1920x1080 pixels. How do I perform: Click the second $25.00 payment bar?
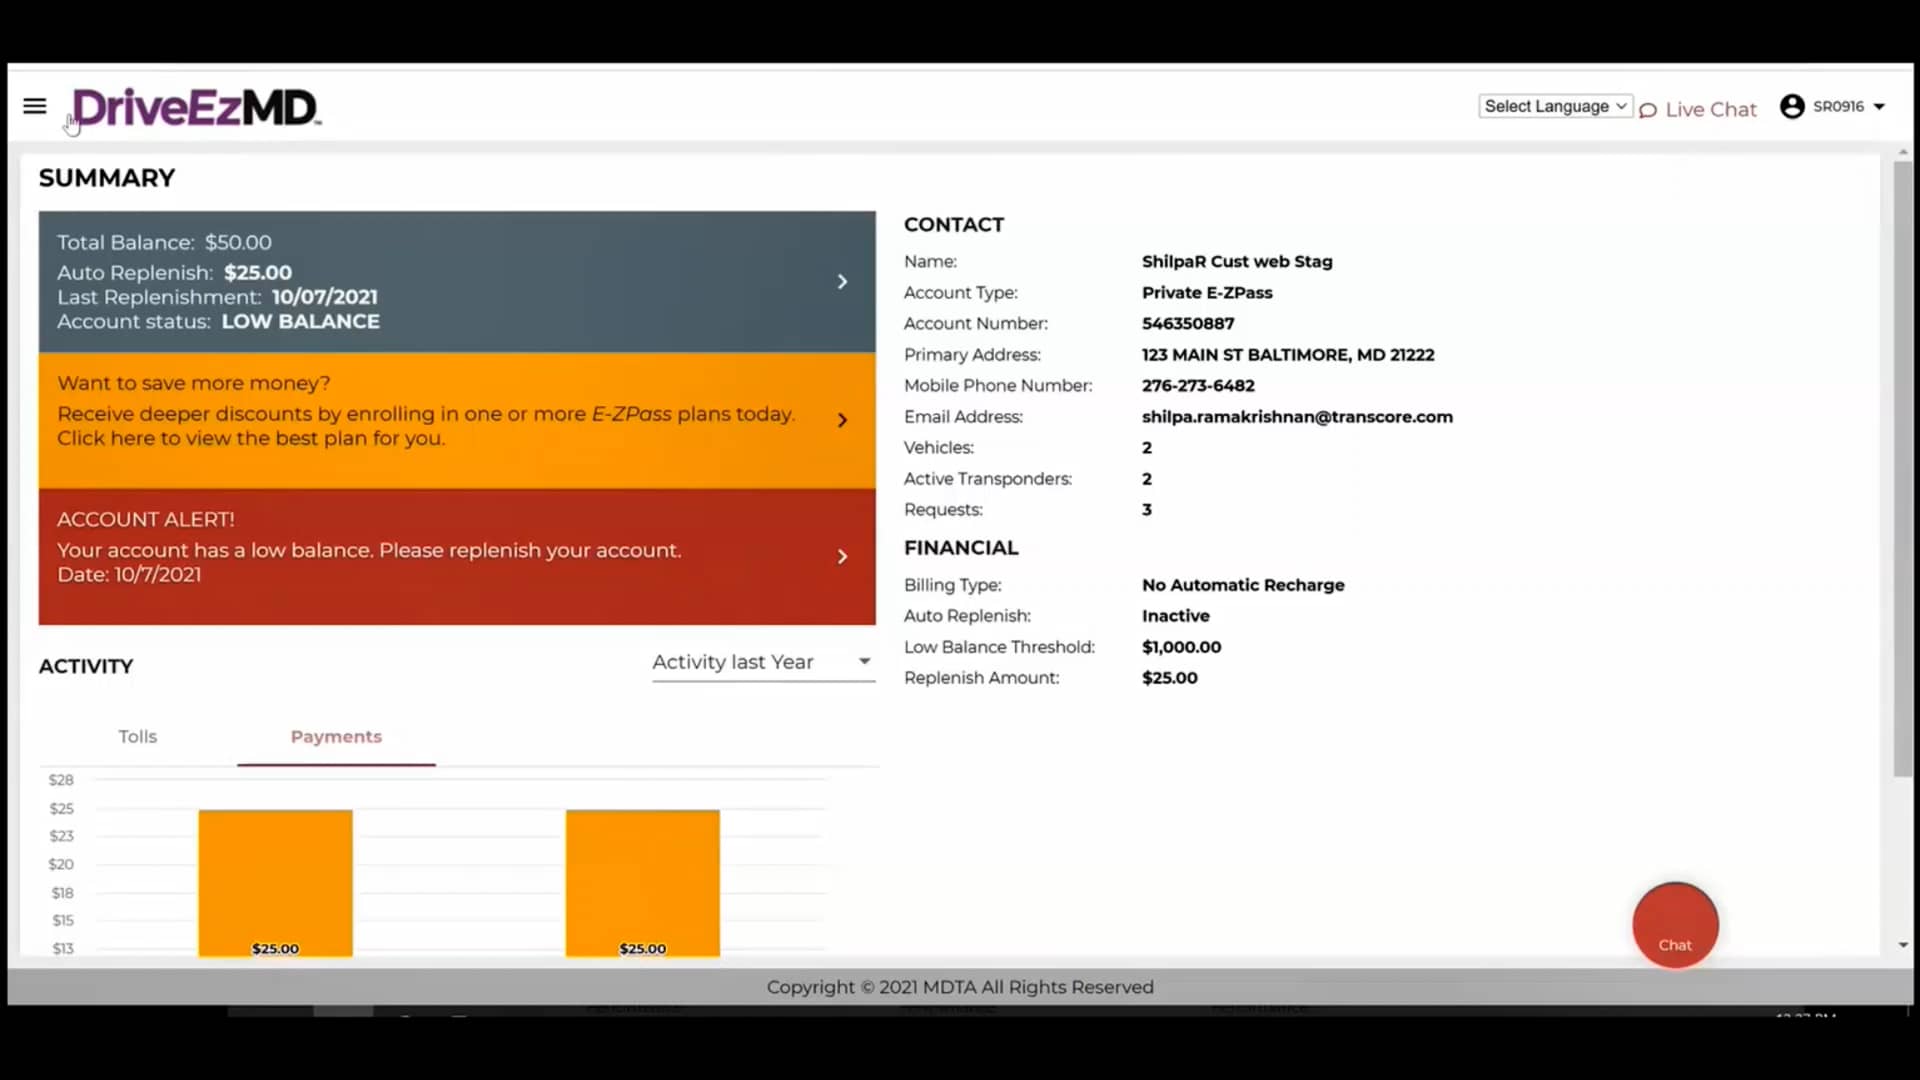[642, 883]
